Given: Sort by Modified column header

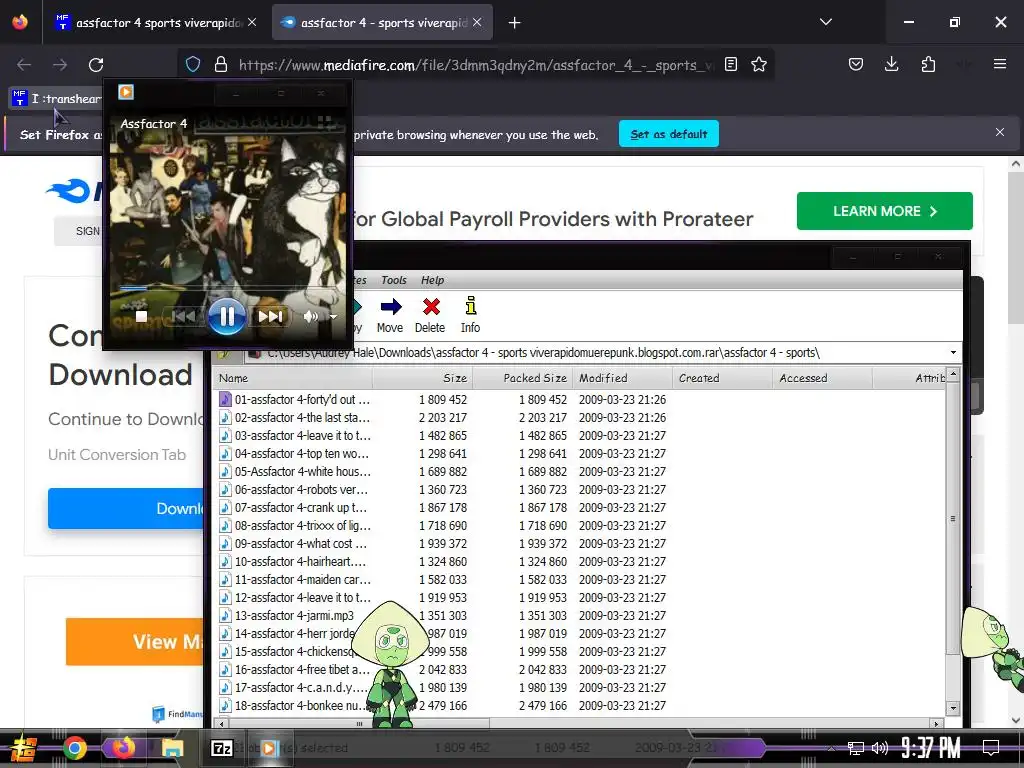Looking at the screenshot, I should point(622,378).
